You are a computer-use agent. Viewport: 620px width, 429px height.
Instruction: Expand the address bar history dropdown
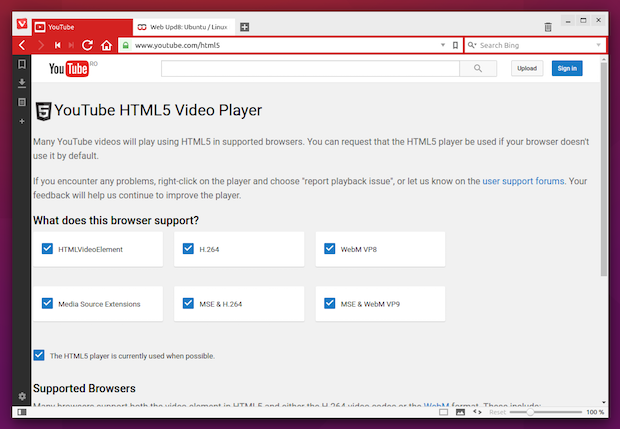[x=443, y=45]
